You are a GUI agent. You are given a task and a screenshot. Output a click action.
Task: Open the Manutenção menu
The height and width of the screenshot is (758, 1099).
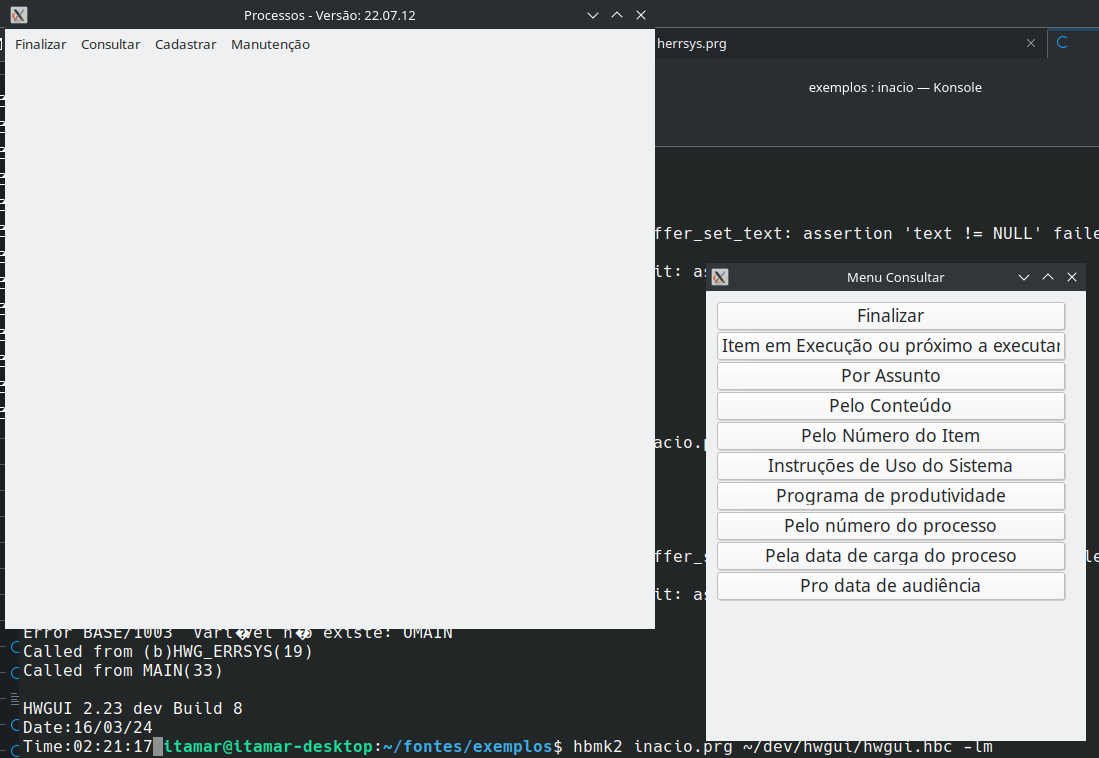tap(270, 44)
